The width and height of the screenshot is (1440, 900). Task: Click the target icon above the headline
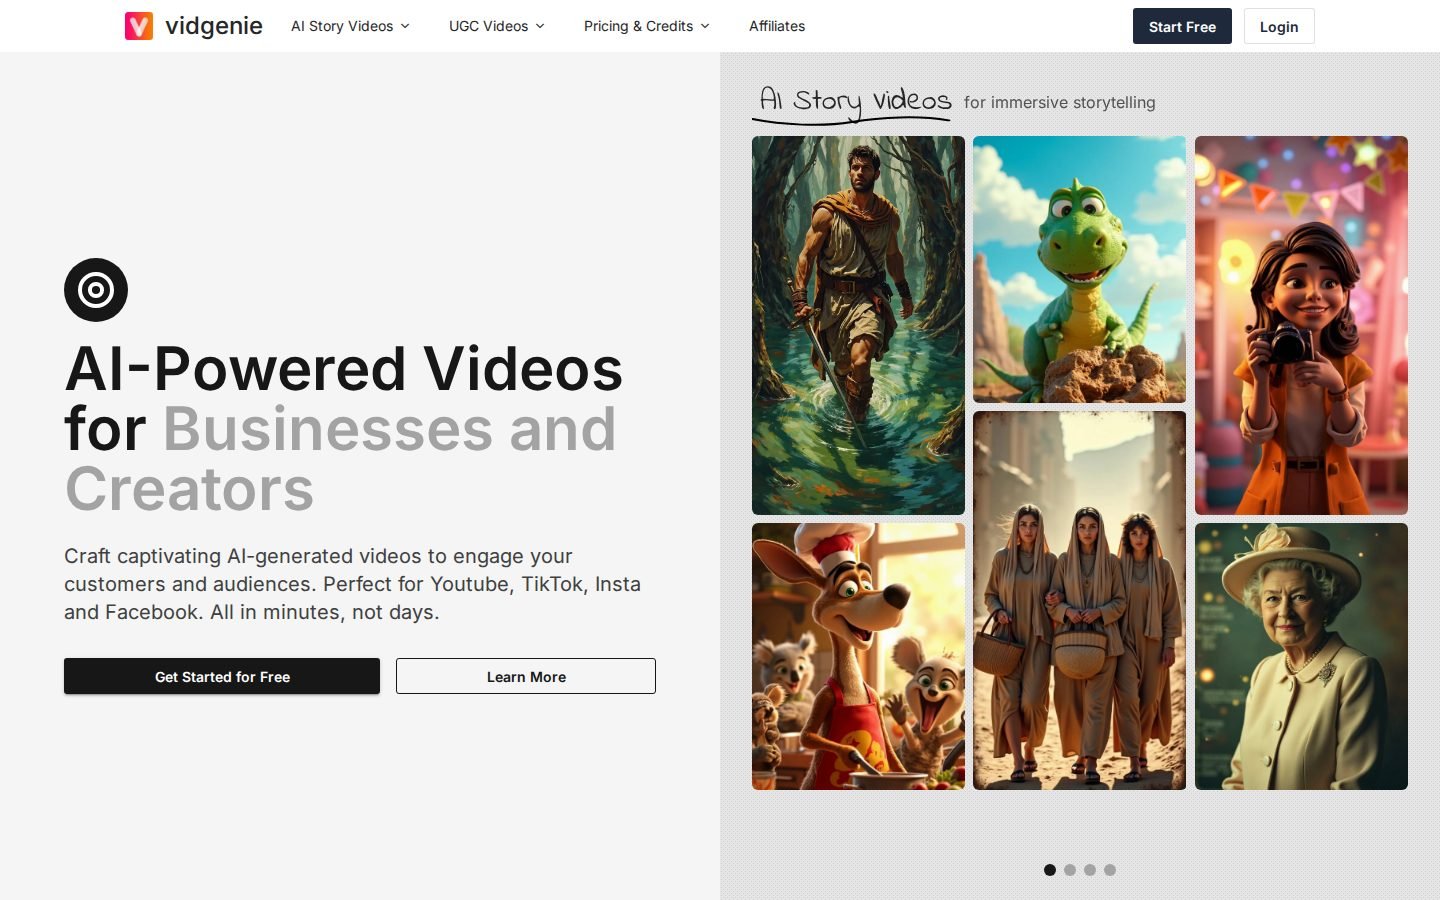pyautogui.click(x=96, y=290)
